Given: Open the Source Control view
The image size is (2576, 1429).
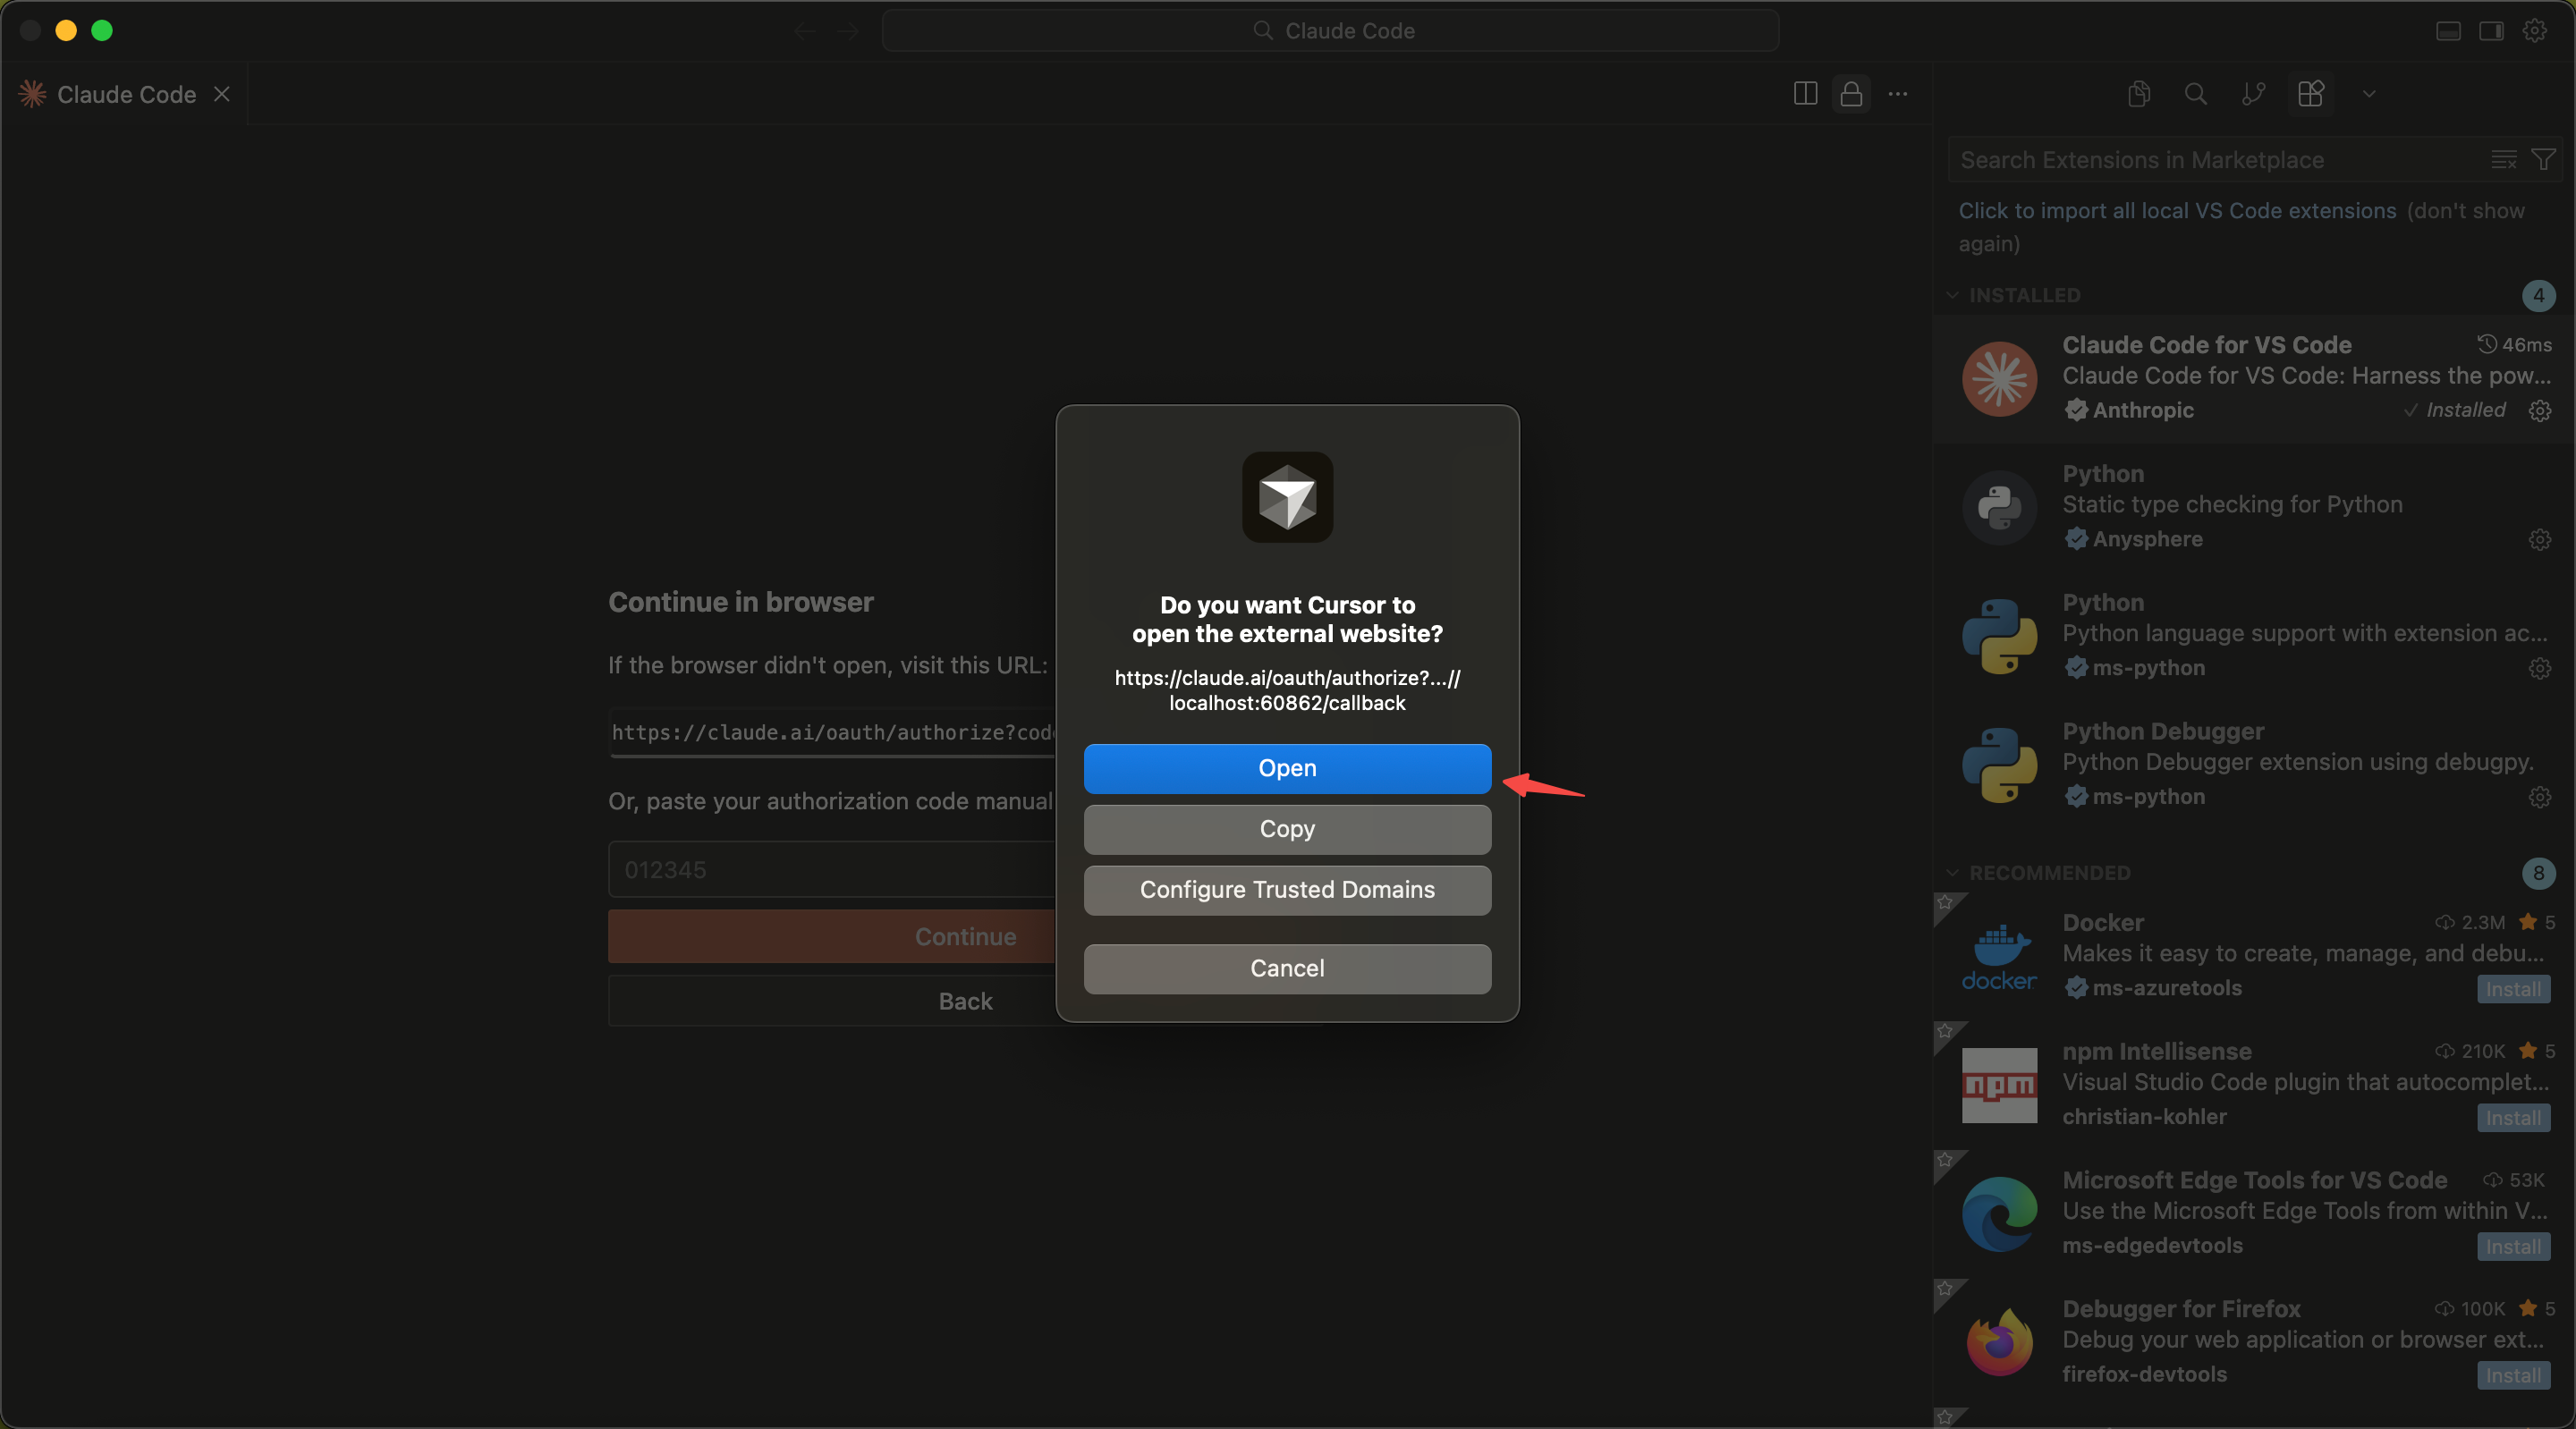Looking at the screenshot, I should pyautogui.click(x=2253, y=94).
